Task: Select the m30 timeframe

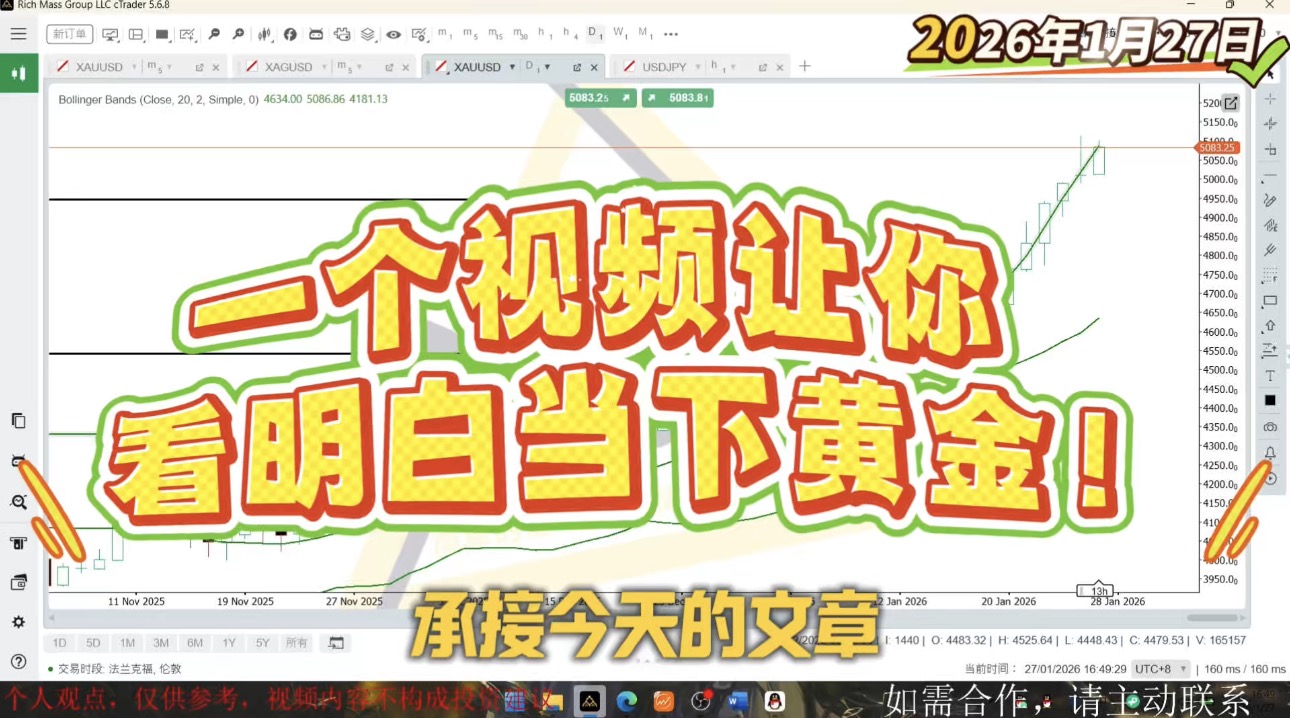Action: pyautogui.click(x=520, y=34)
